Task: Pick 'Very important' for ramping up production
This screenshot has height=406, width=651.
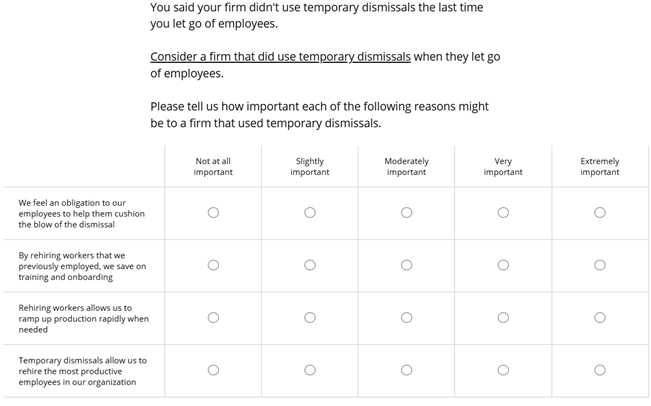Action: [x=503, y=317]
